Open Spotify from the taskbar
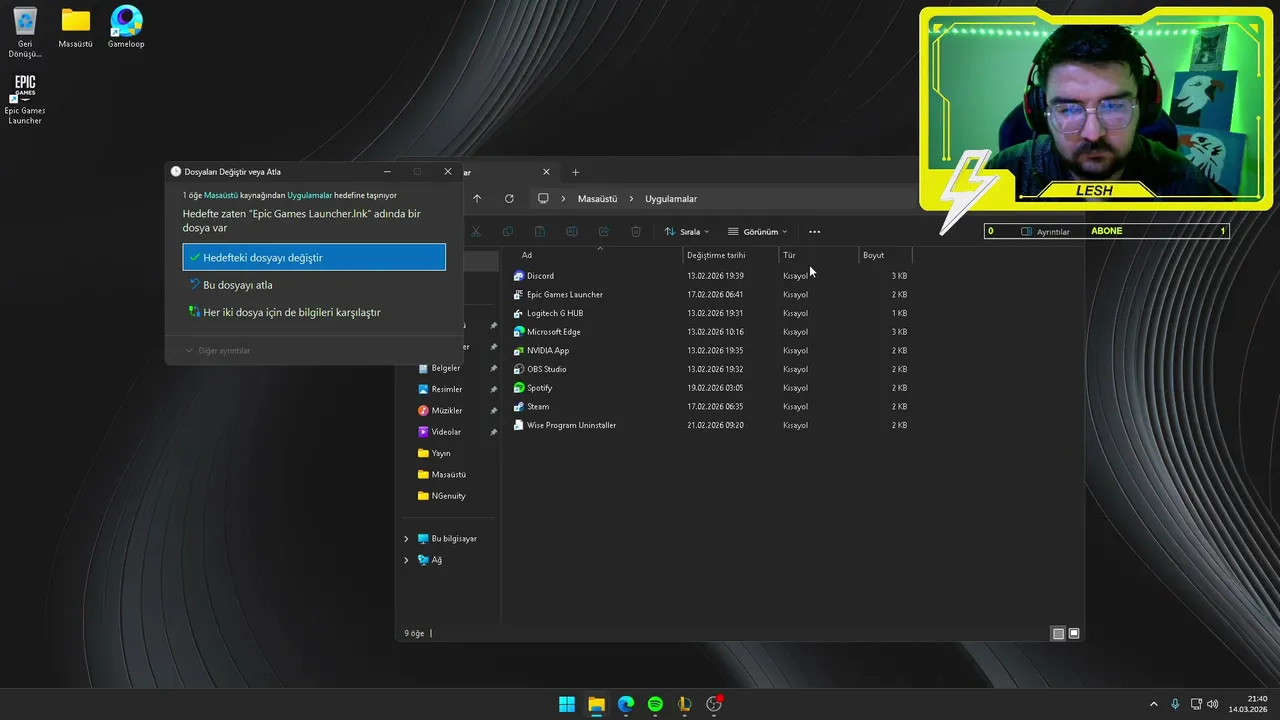 click(655, 704)
